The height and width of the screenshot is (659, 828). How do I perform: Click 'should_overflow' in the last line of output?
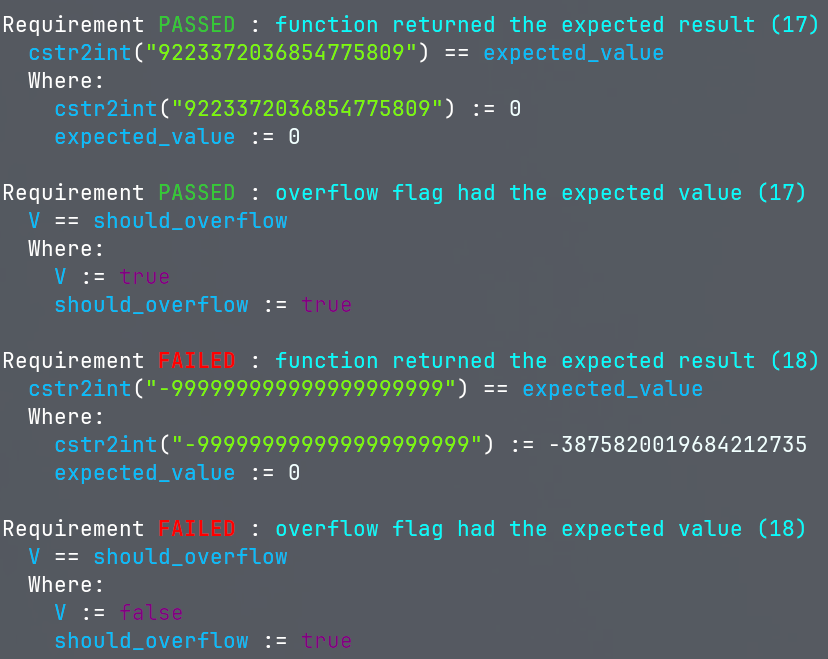(x=151, y=640)
